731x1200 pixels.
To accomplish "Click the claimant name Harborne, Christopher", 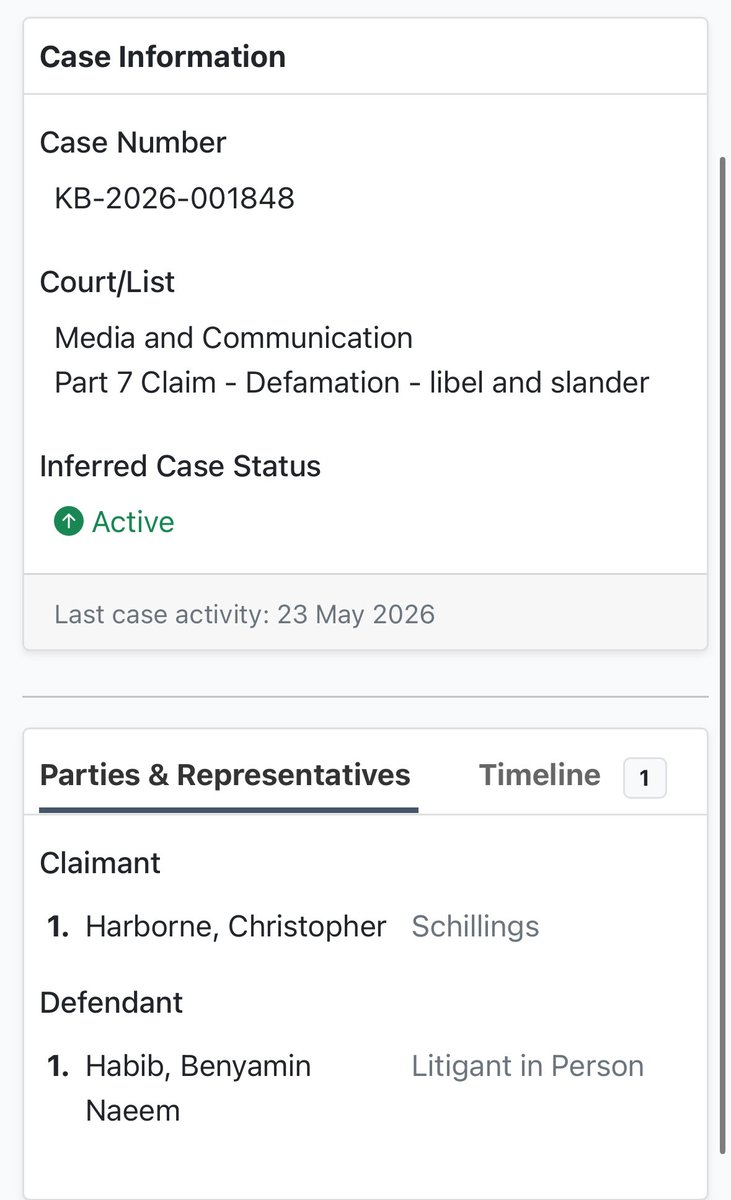I will (236, 927).
